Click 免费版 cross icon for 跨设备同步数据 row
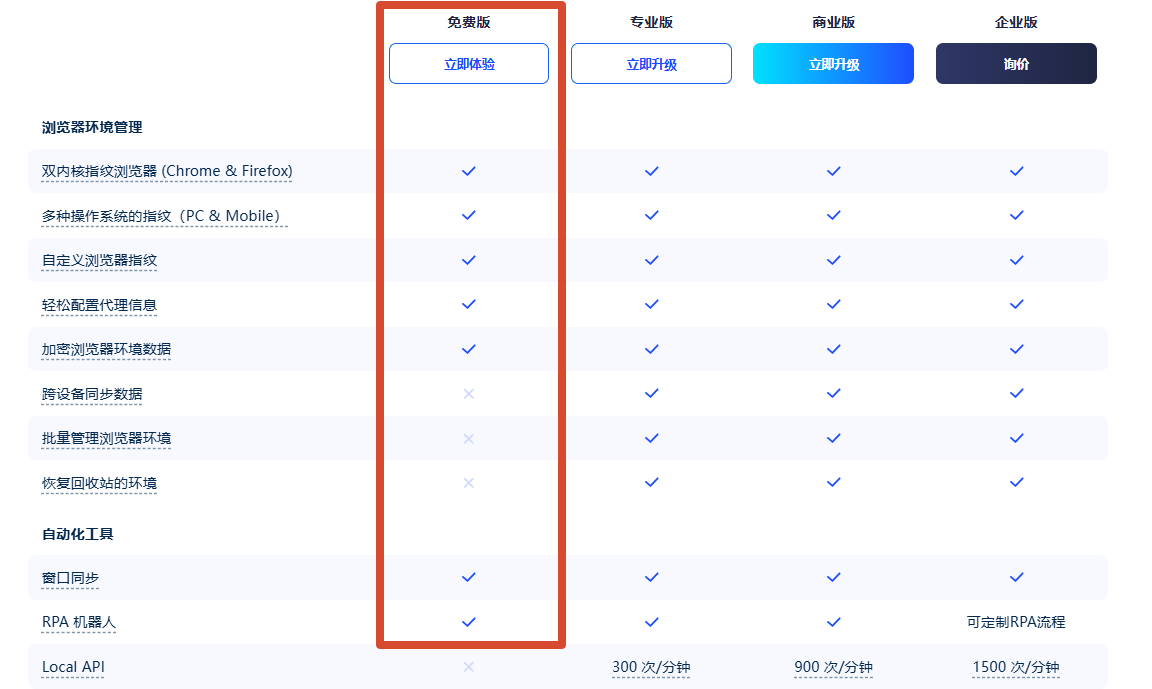 tap(469, 394)
